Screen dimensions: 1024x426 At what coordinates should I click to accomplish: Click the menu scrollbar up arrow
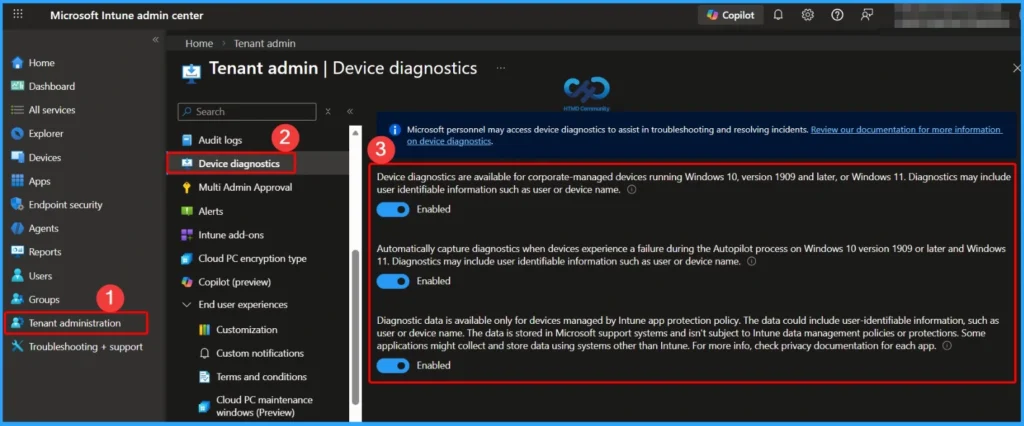tap(355, 133)
